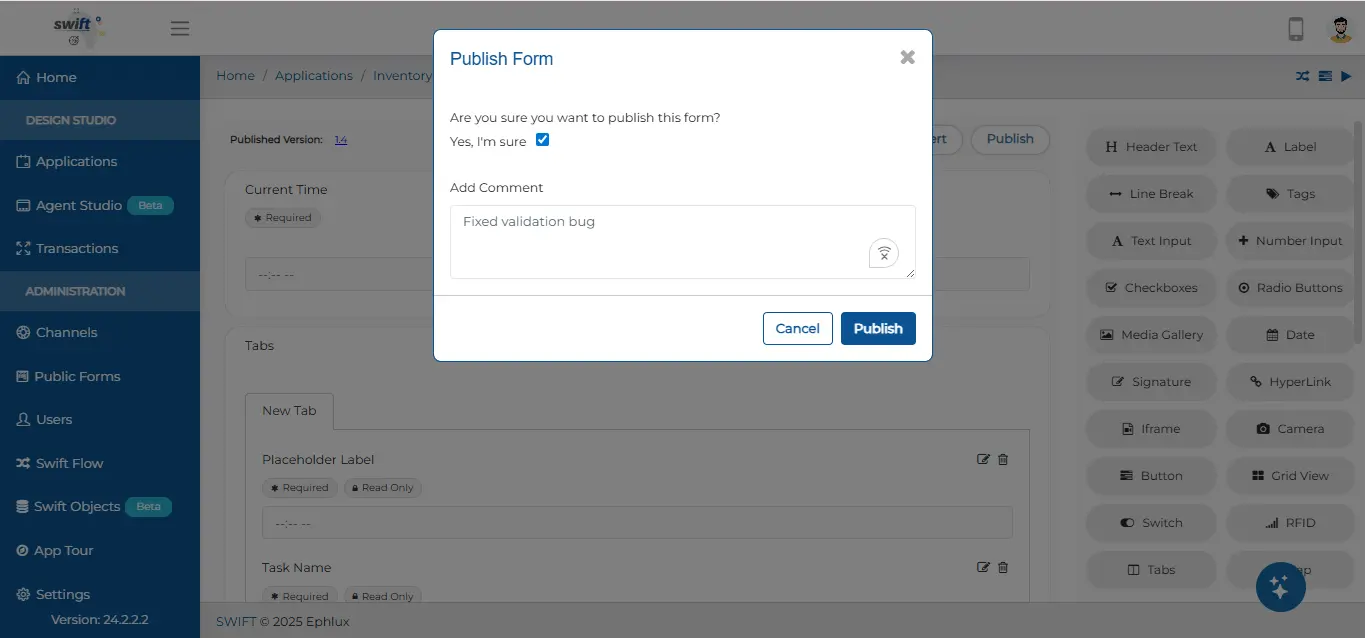Screen dimensions: 1365x638
Task: Click the sparkle AI assistant floating button
Action: click(x=1281, y=586)
